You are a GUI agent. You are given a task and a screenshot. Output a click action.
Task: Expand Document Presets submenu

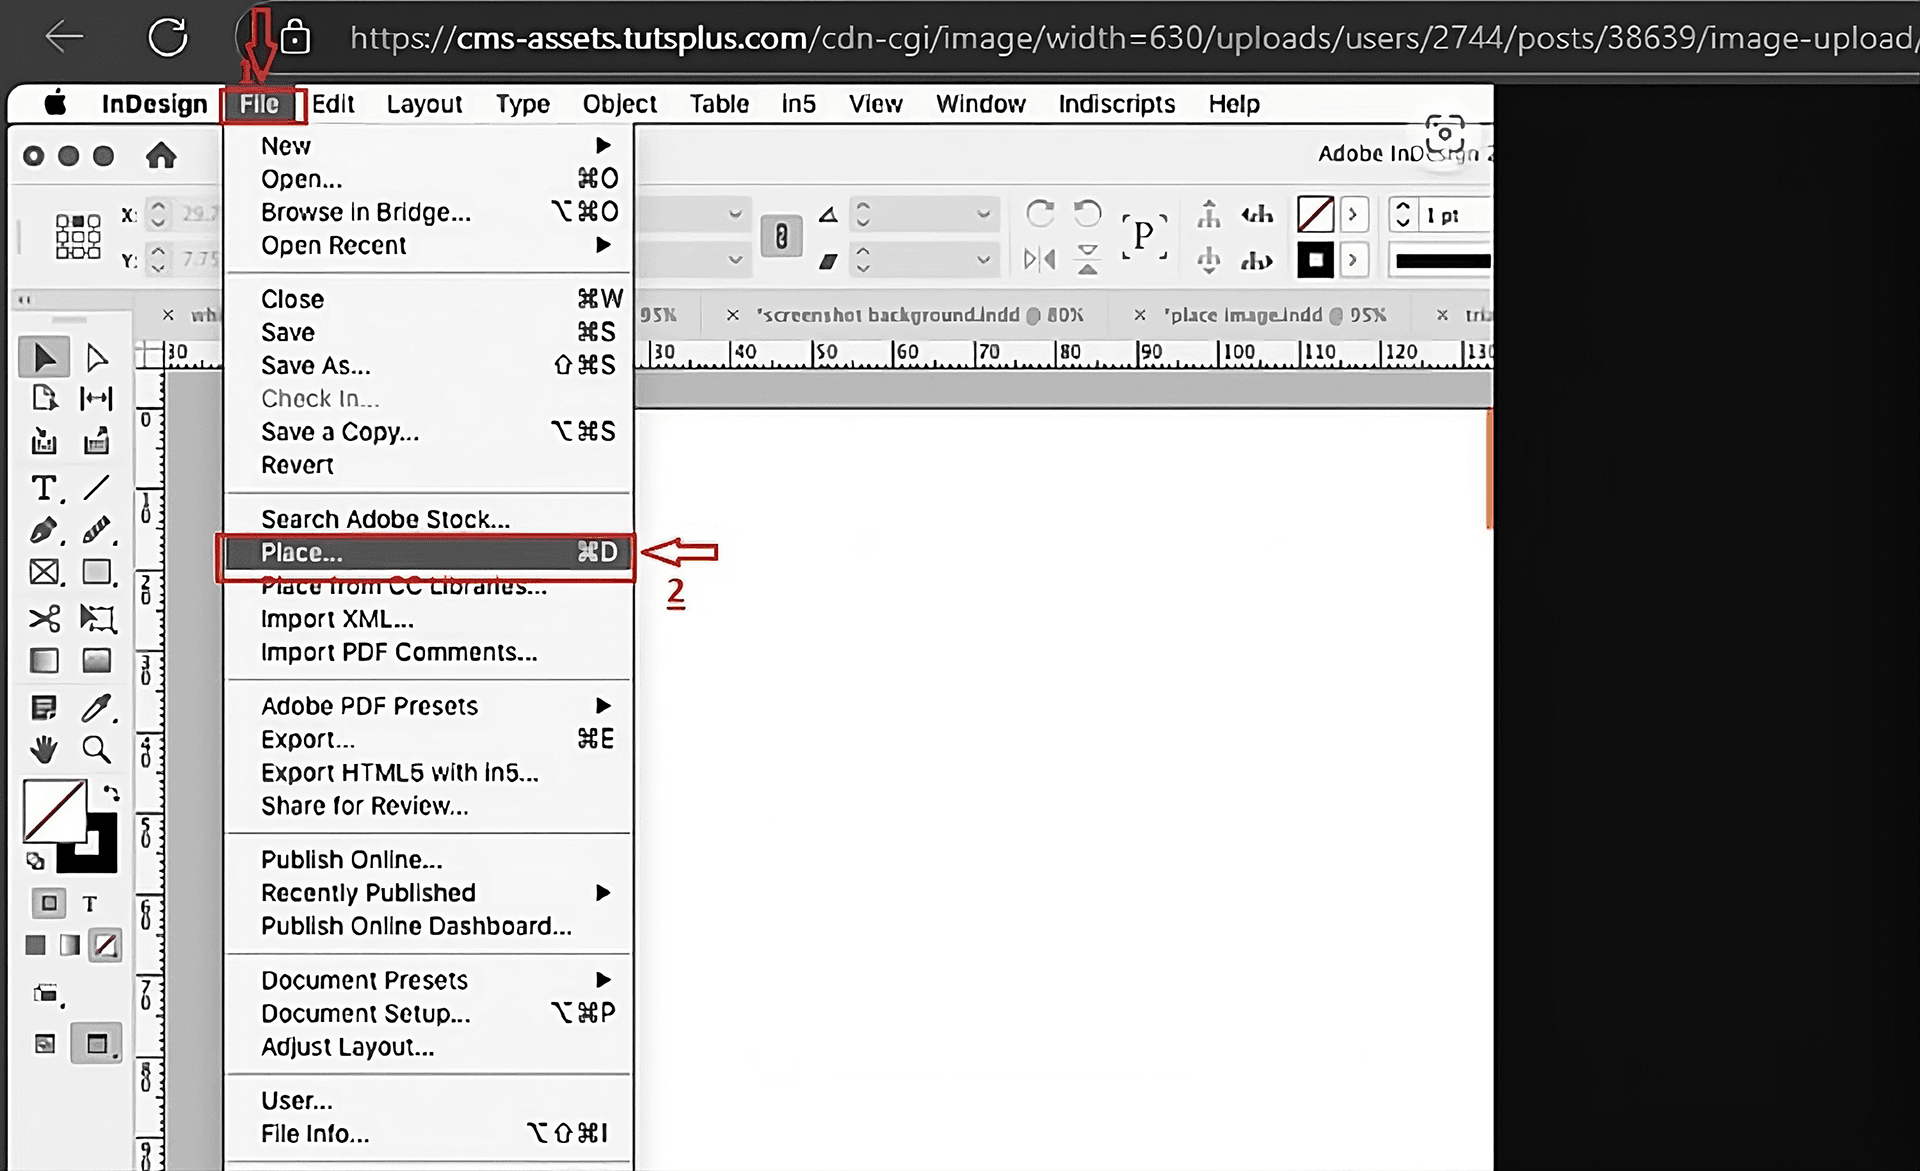tap(603, 980)
